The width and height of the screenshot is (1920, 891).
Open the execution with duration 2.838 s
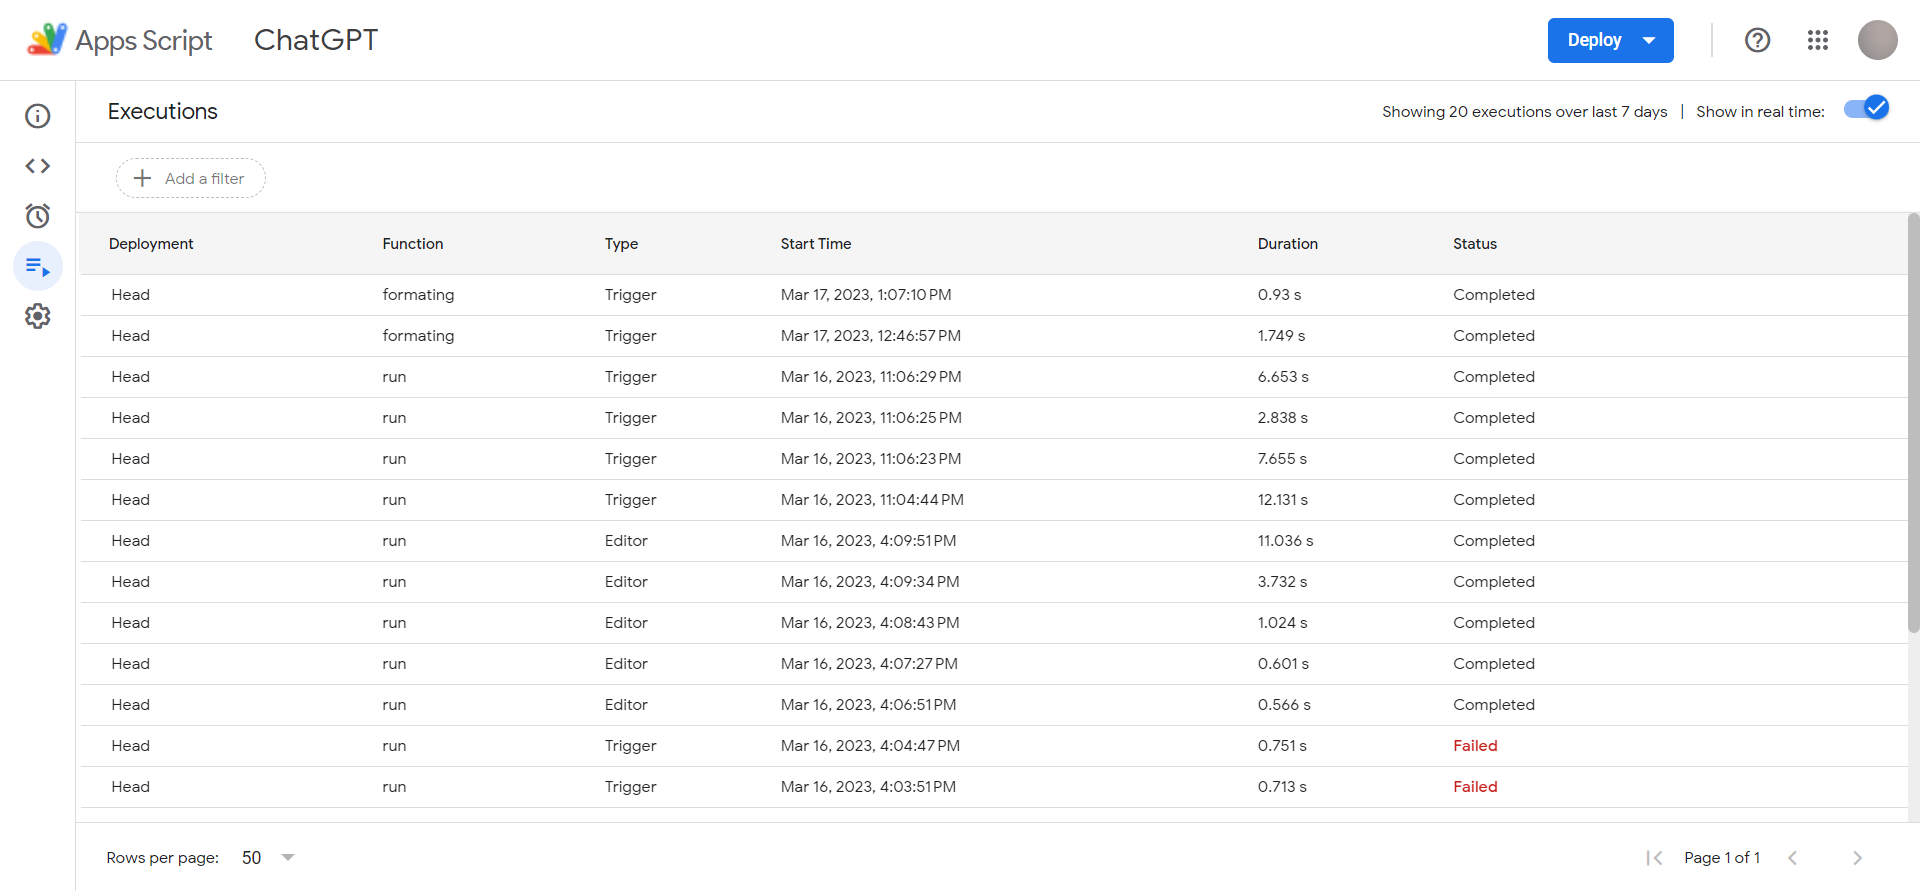pos(992,418)
